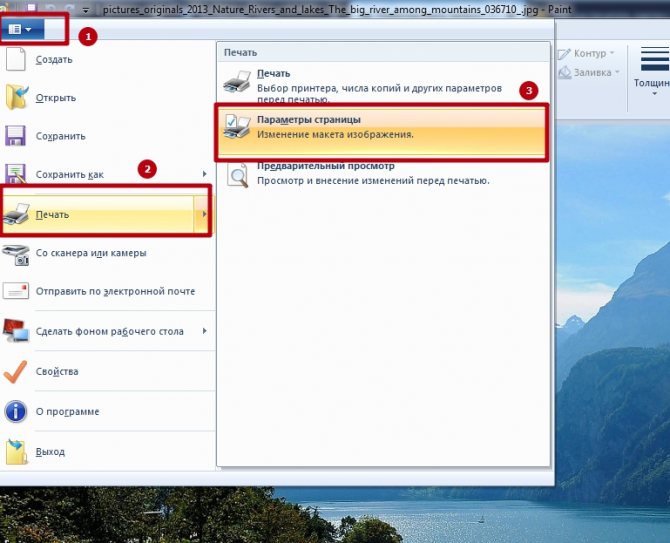Toggle the blue Paint file menu button

coord(20,29)
